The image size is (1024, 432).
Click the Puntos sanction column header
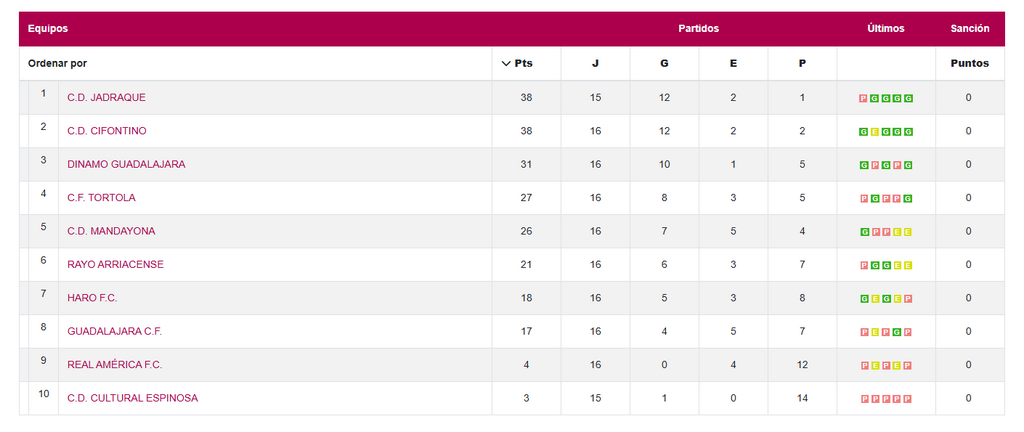969,64
